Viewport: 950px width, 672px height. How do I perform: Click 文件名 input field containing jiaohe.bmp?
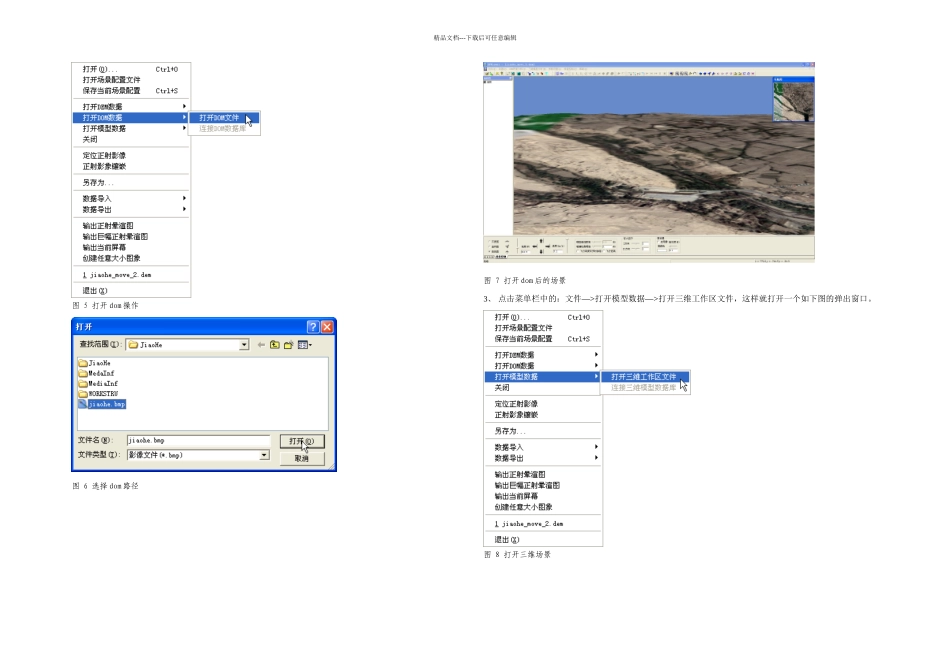click(198, 441)
